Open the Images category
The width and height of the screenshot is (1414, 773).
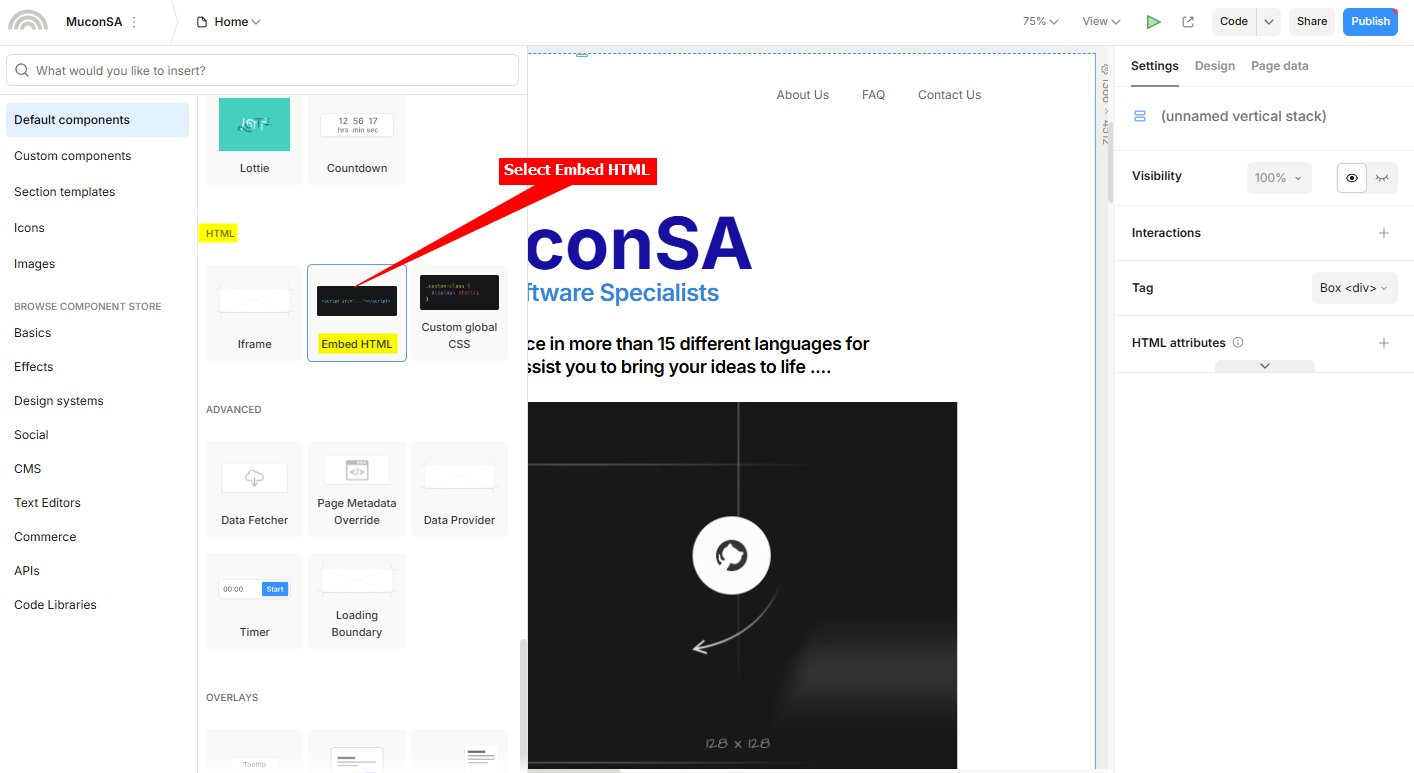click(x=98, y=264)
